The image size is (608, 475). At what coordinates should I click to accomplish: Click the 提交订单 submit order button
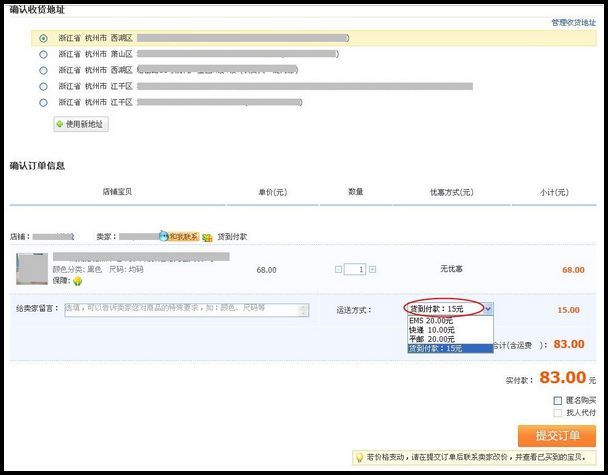click(x=556, y=436)
